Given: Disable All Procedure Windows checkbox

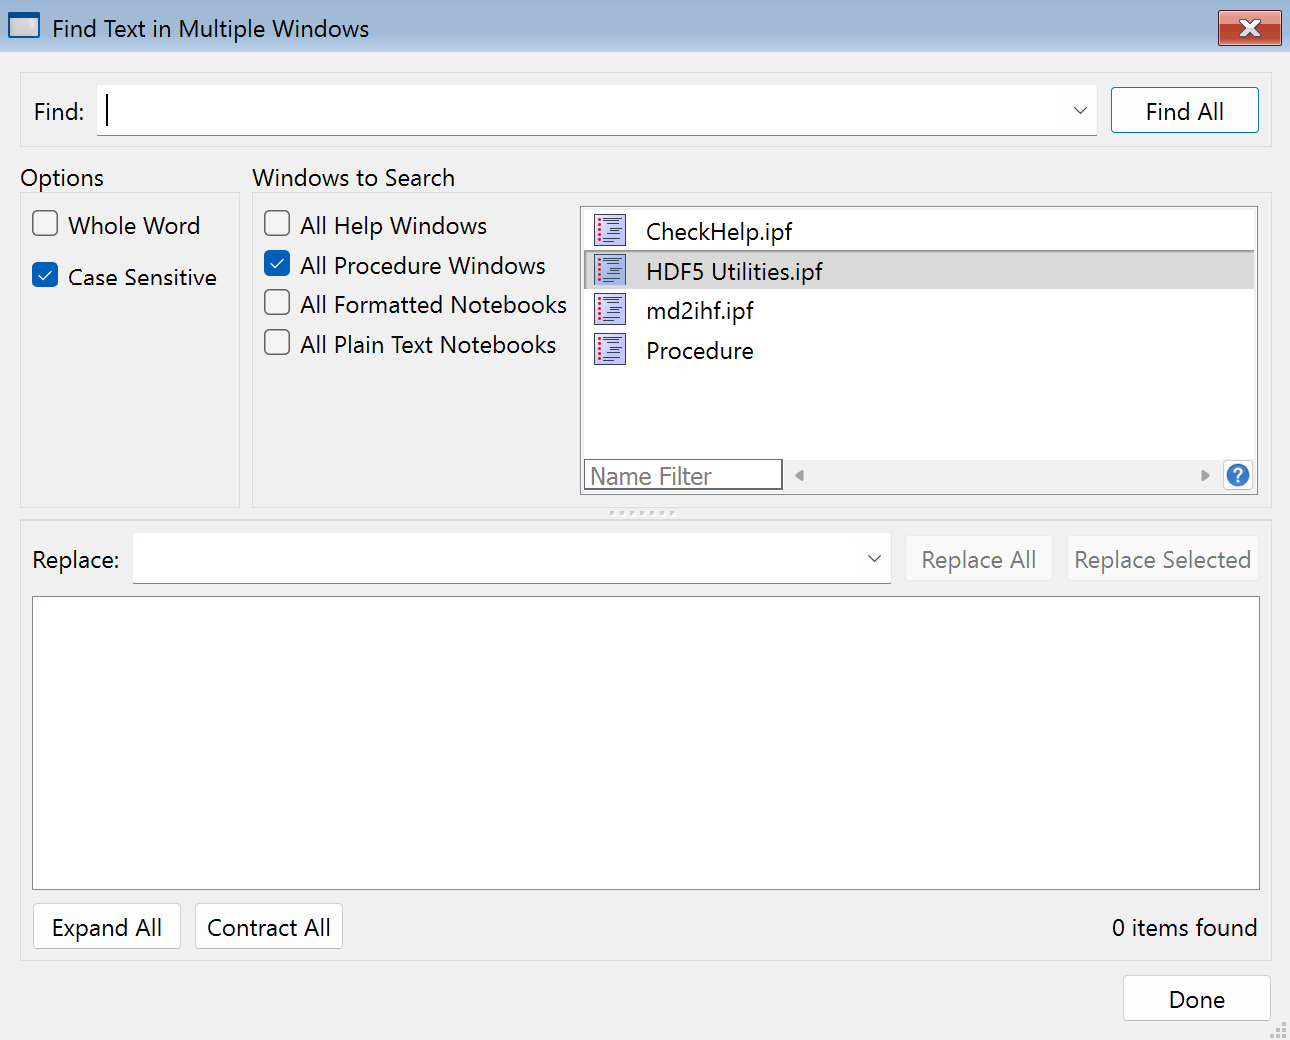Looking at the screenshot, I should [x=277, y=263].
